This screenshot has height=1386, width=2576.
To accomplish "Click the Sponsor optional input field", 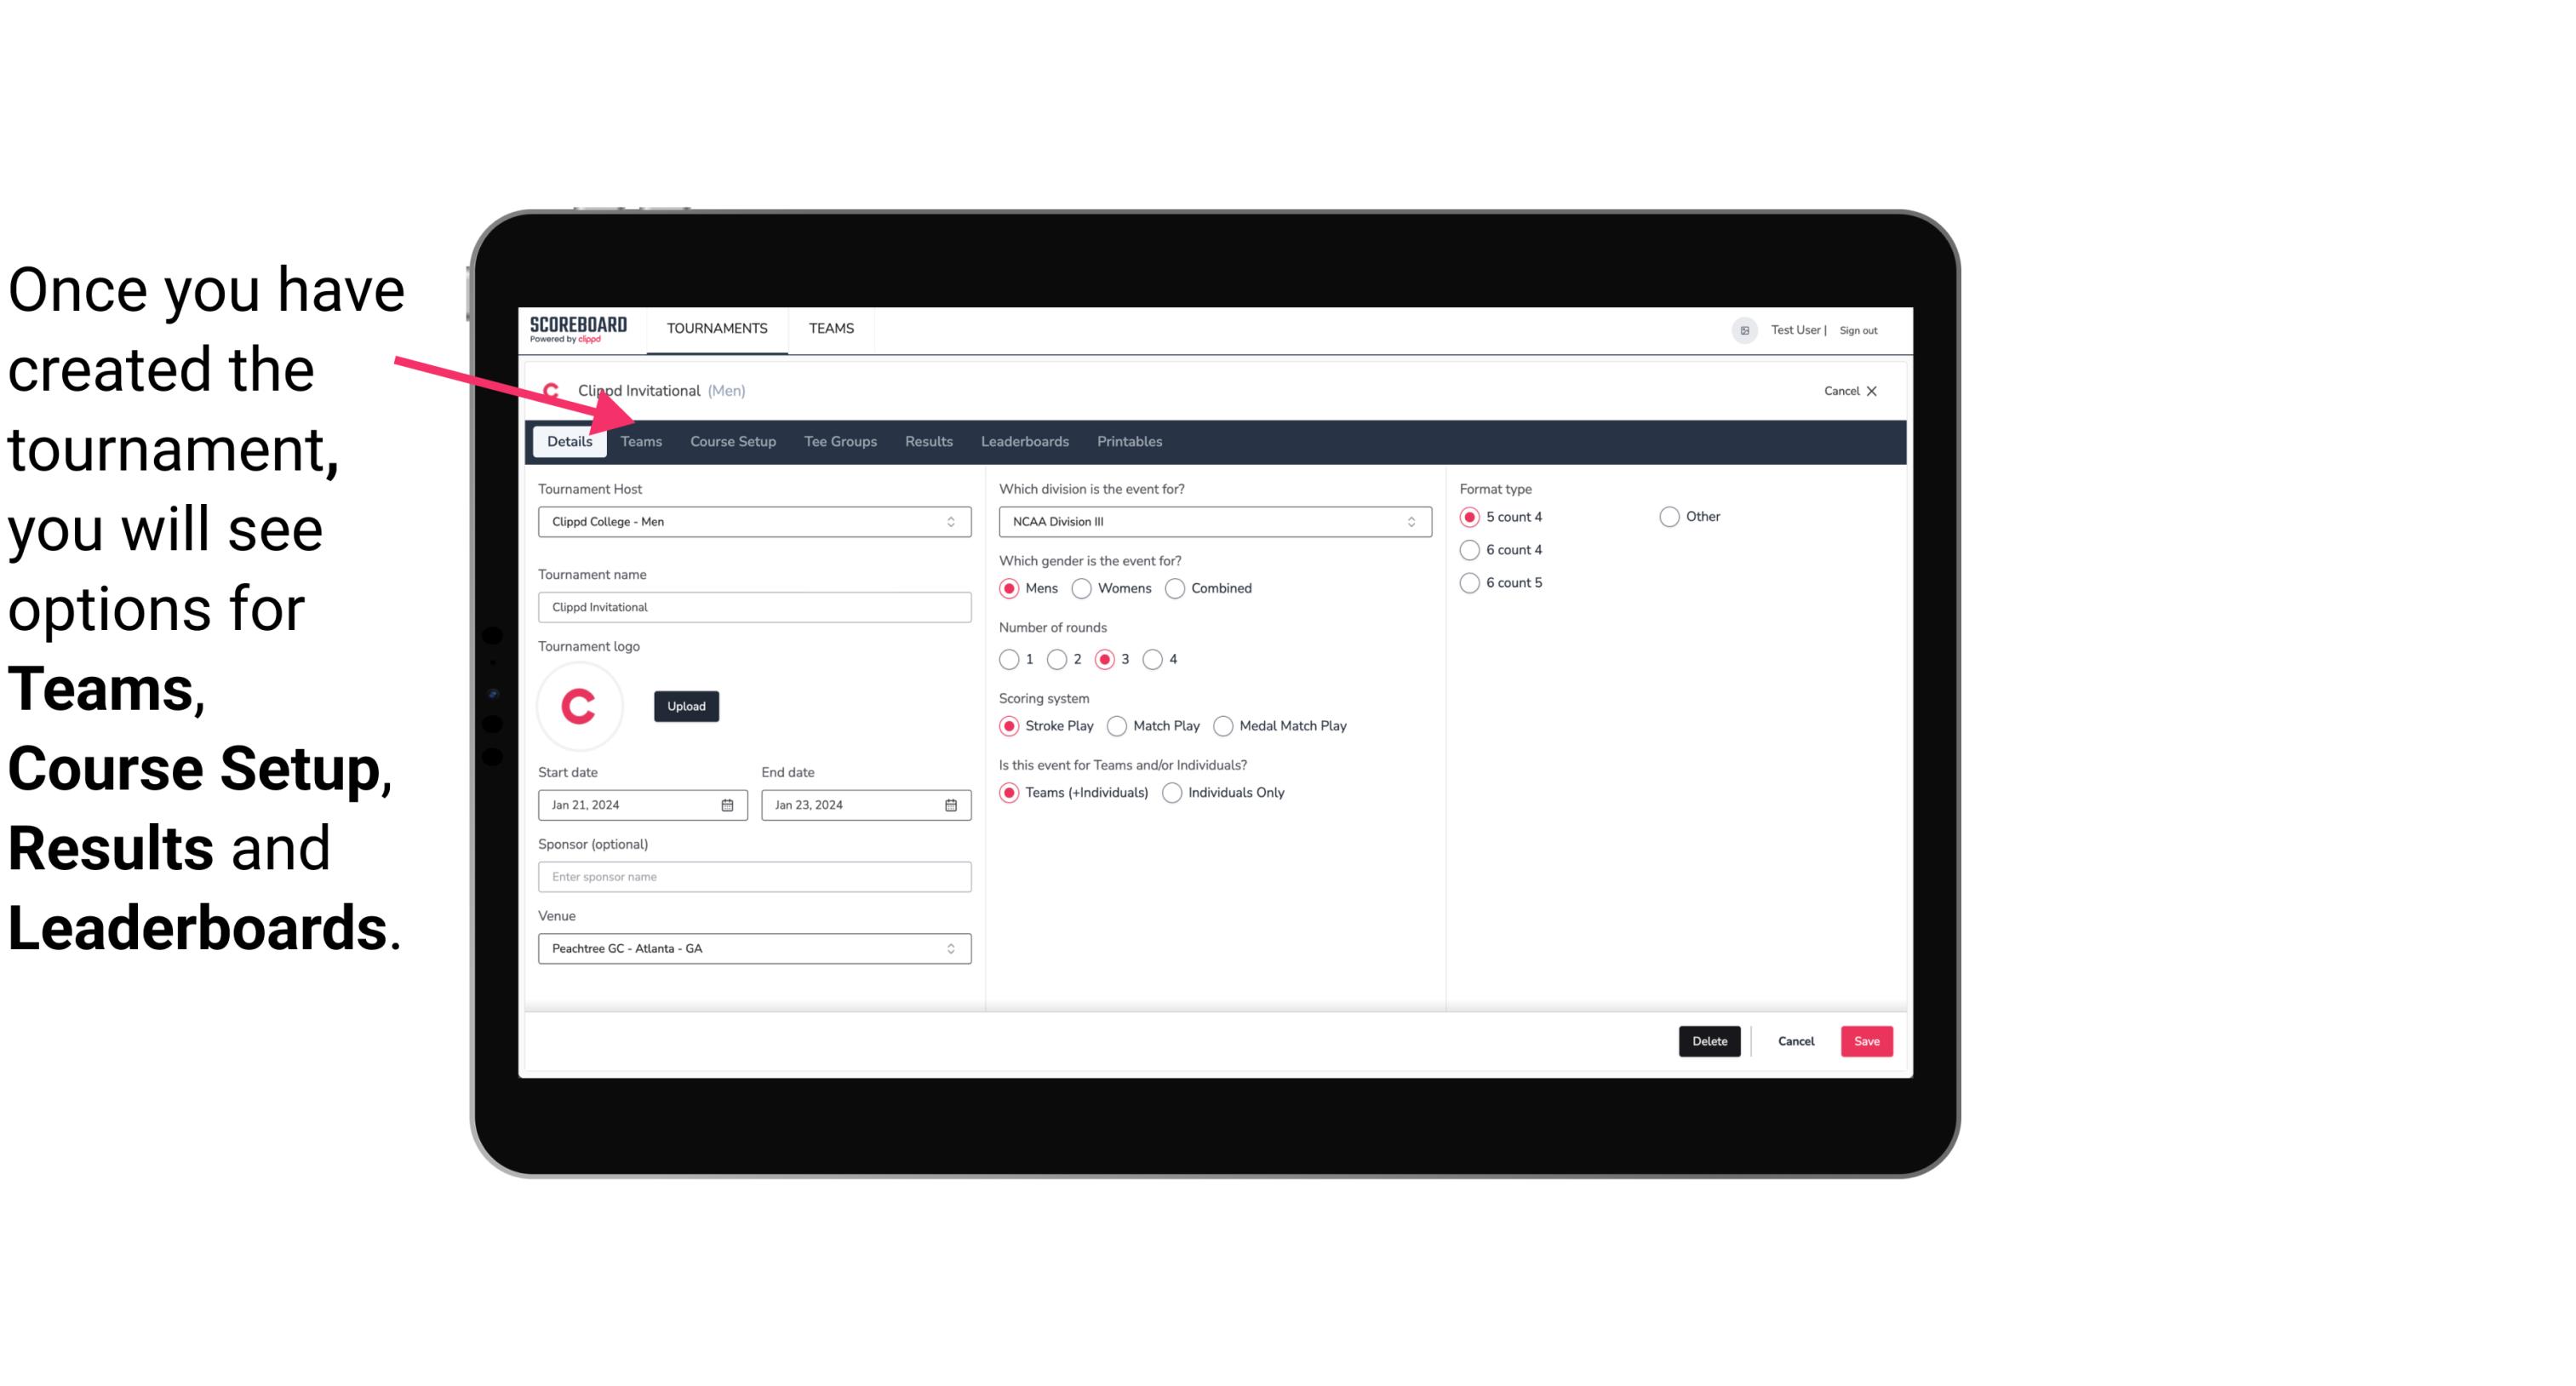I will coord(753,876).
